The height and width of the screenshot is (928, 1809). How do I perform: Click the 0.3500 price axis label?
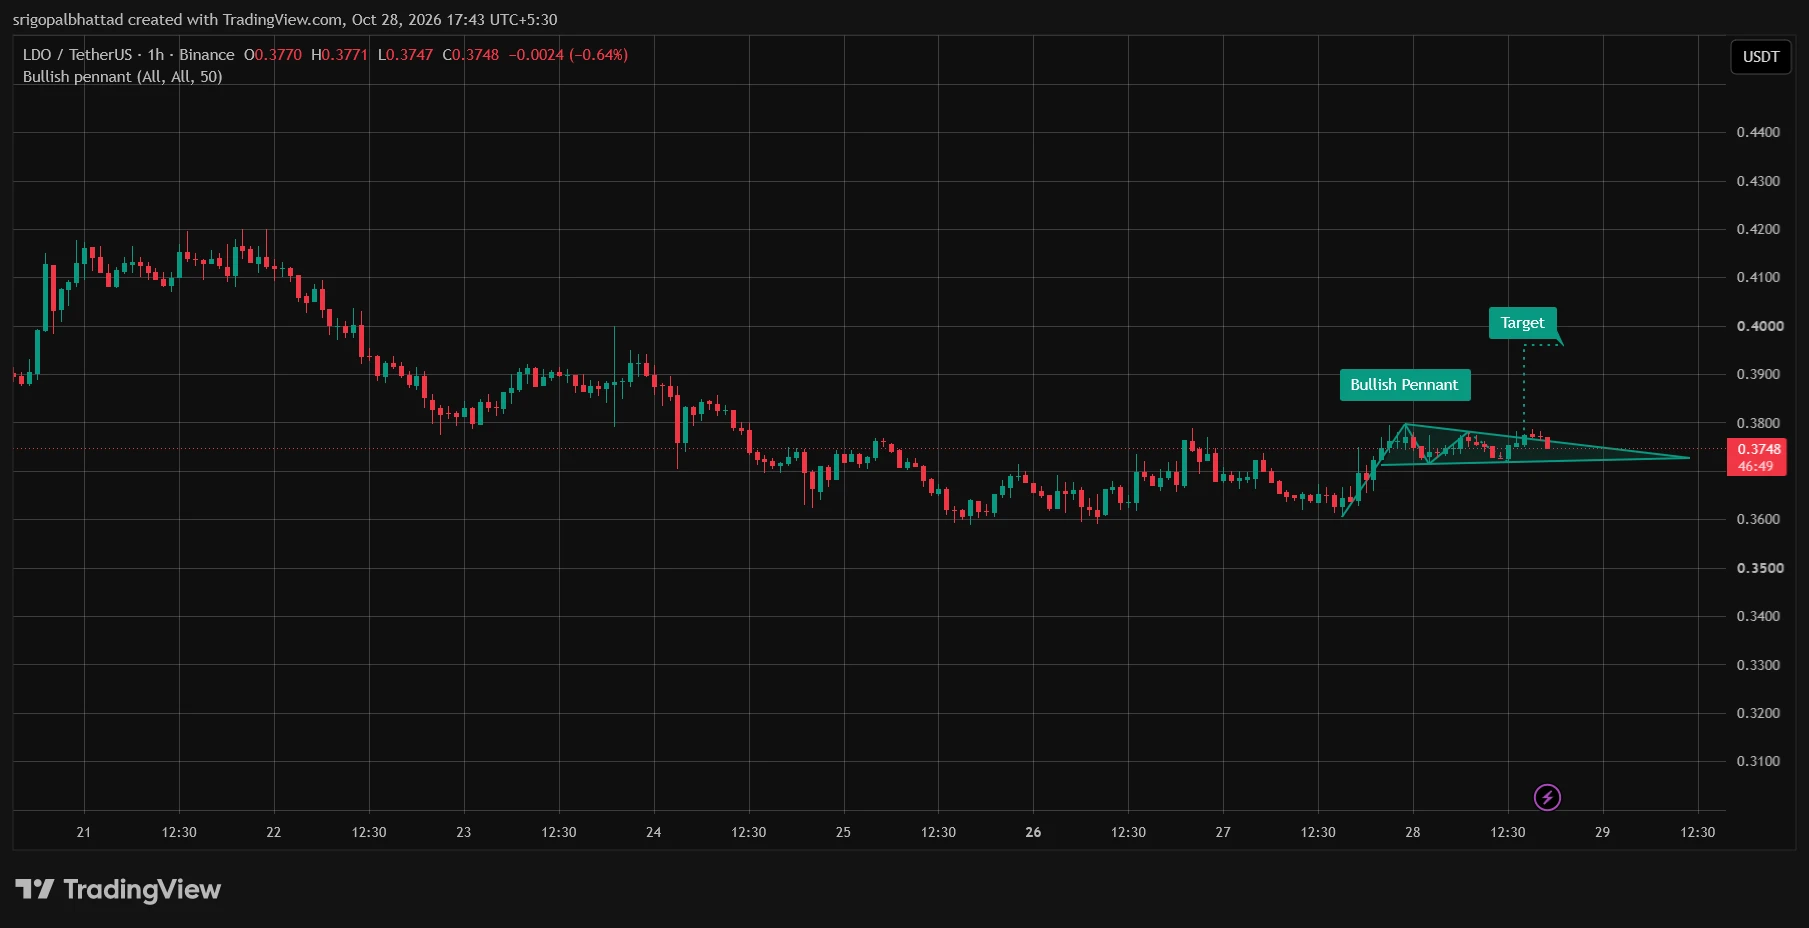coord(1759,568)
